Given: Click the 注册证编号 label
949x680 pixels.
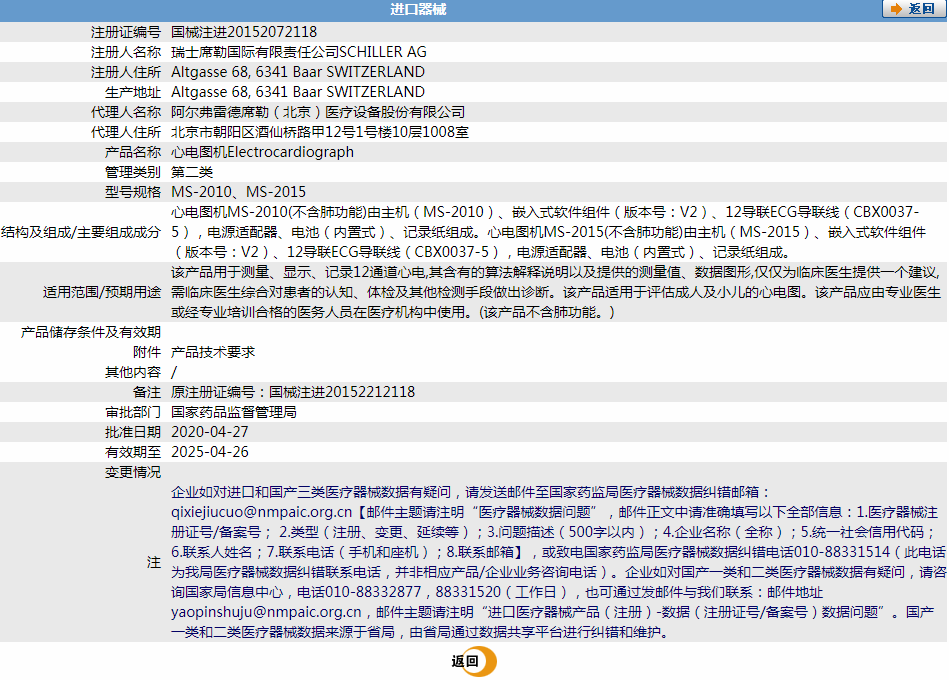Looking at the screenshot, I should [126, 32].
